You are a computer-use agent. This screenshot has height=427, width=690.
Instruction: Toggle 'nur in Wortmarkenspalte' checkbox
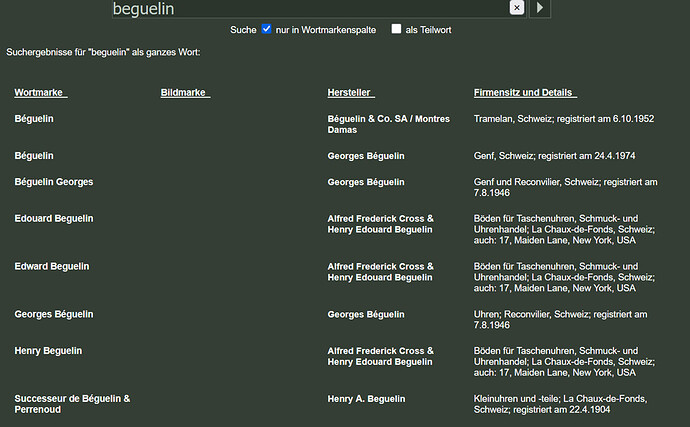pos(267,29)
